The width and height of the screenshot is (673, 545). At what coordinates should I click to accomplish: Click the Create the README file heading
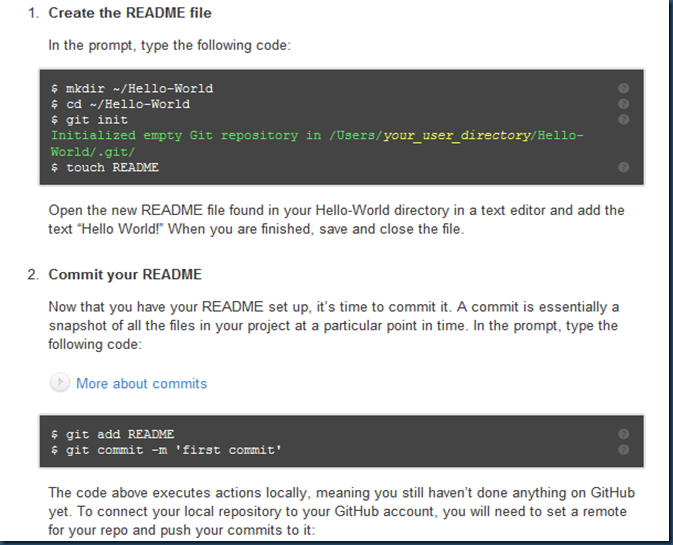[x=130, y=14]
